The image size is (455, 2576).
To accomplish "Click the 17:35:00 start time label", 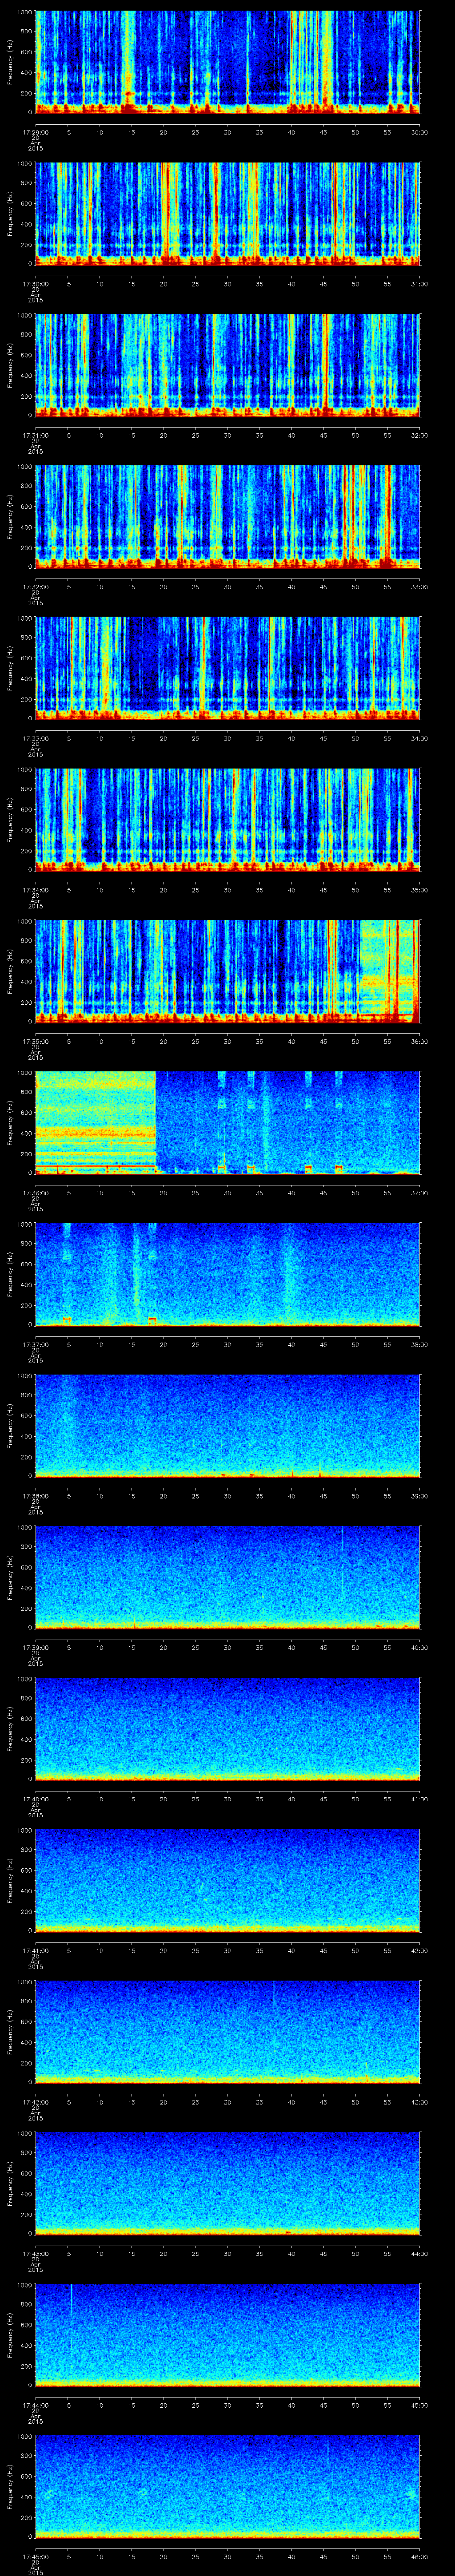I will [x=36, y=1041].
